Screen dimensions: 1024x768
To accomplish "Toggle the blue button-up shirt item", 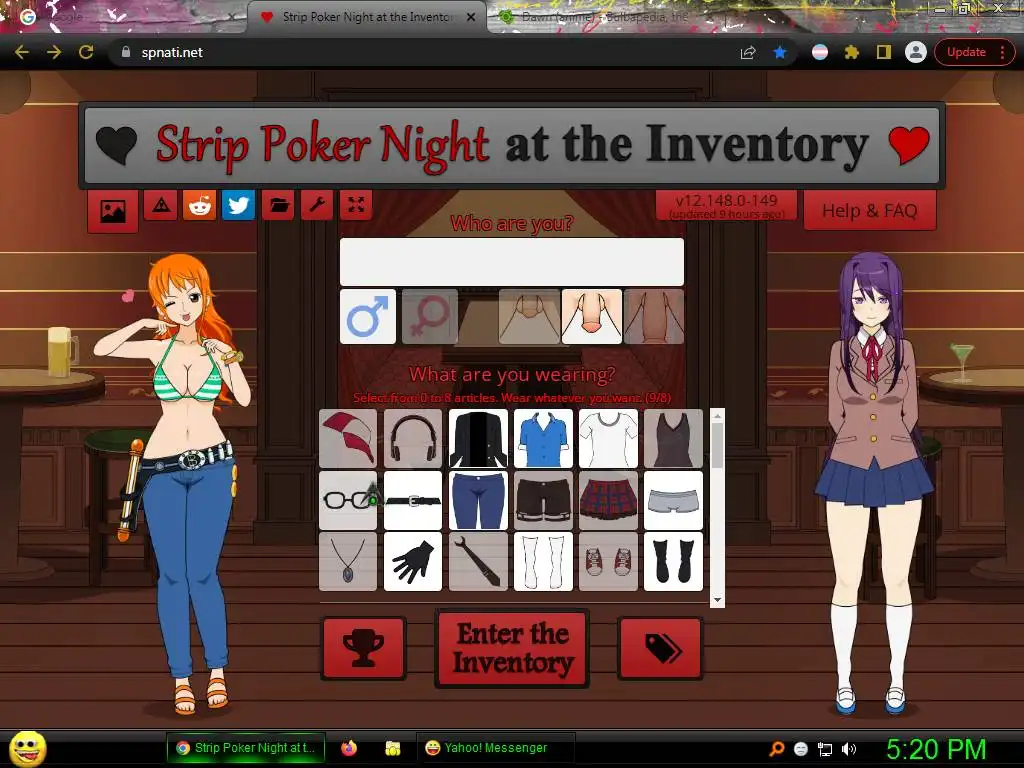I will coord(543,439).
